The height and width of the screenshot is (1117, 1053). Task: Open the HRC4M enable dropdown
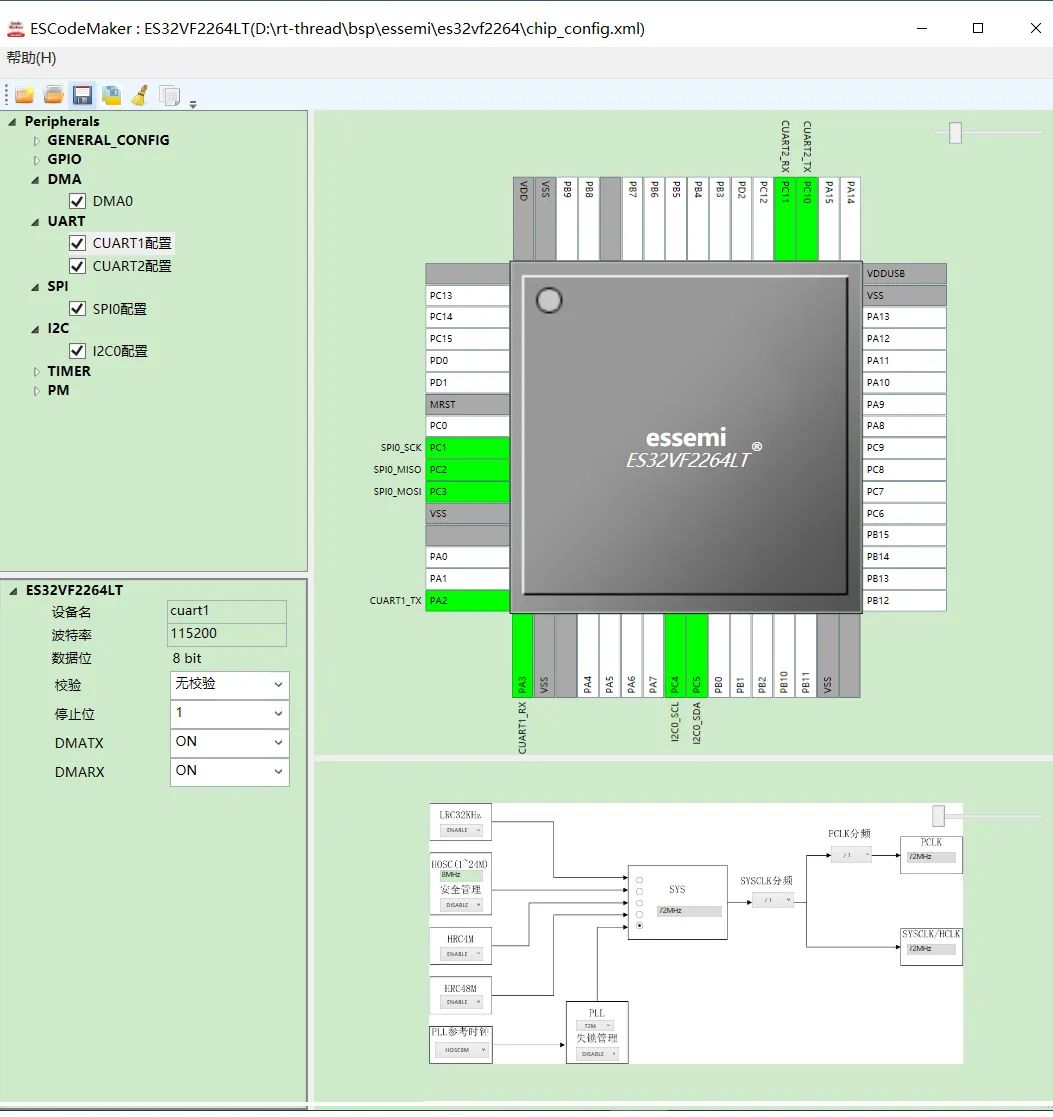461,954
